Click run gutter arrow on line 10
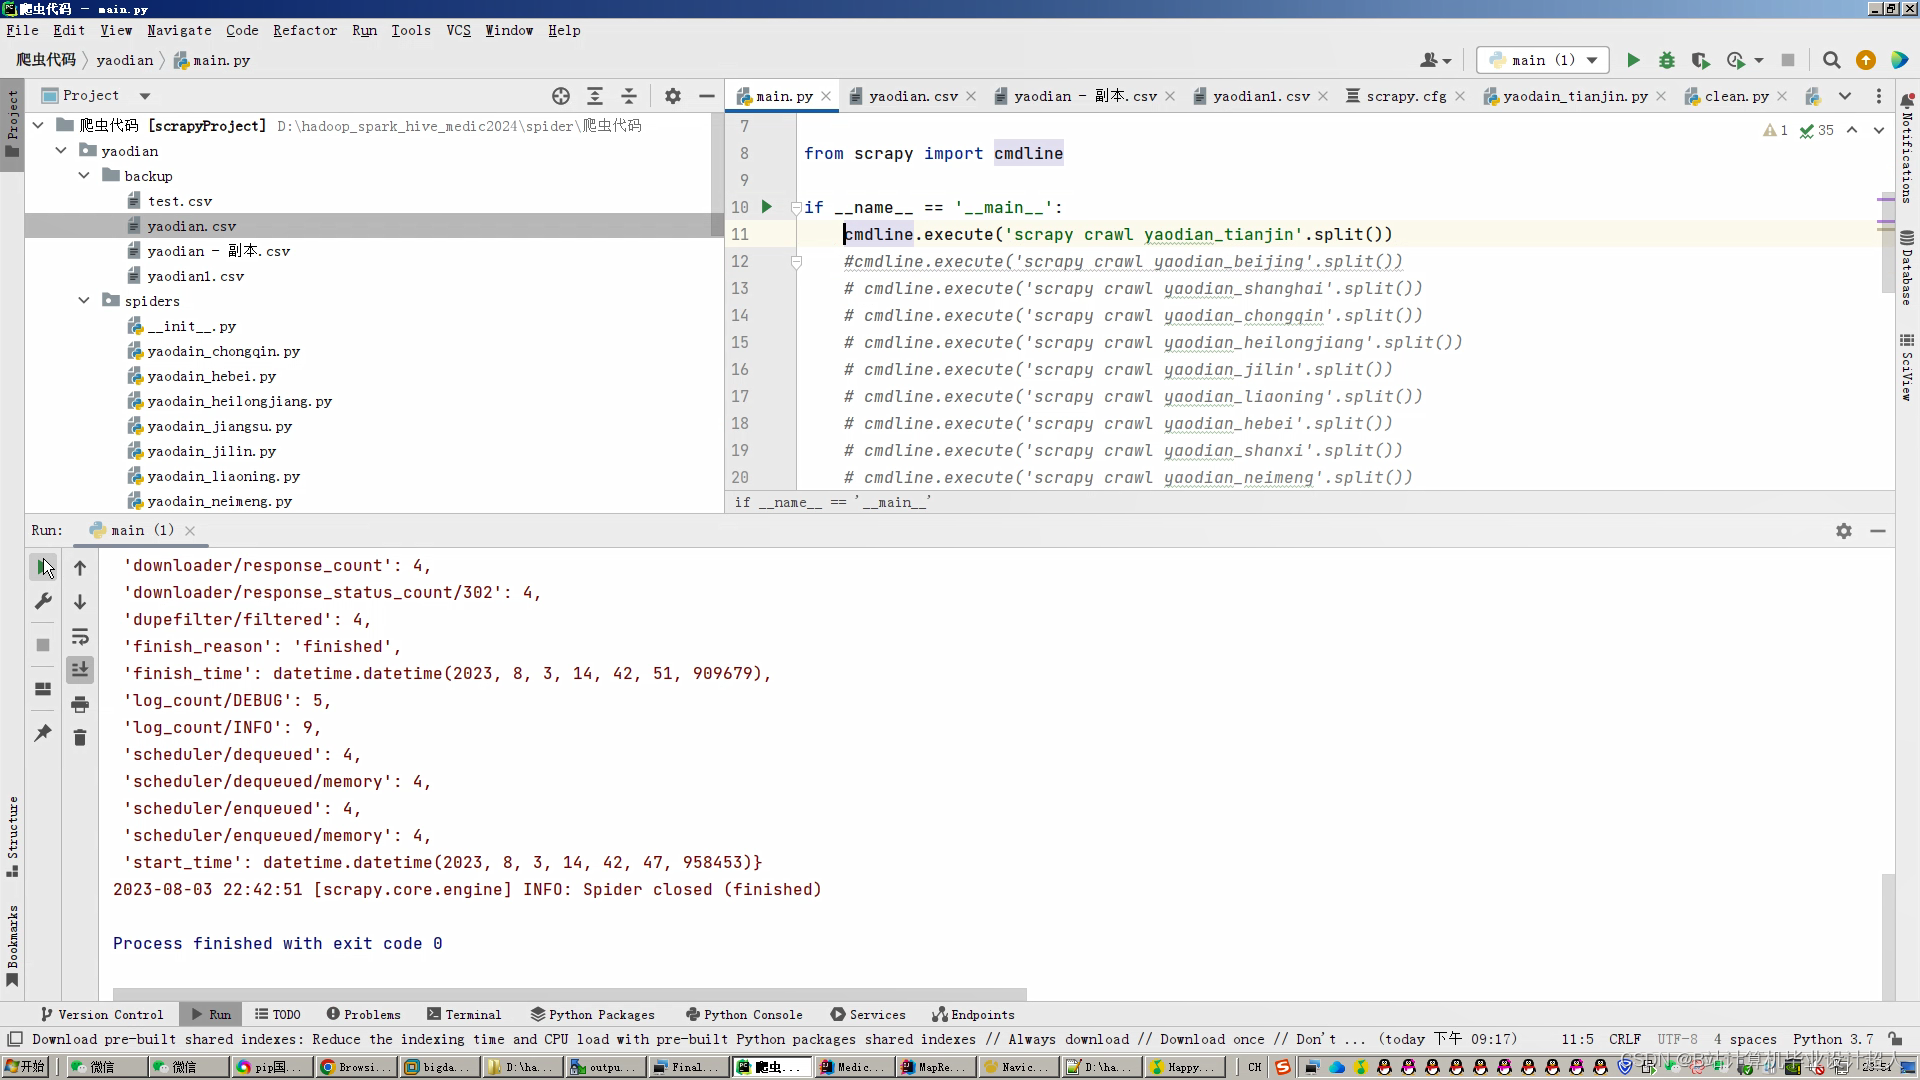This screenshot has width=1920, height=1080. click(x=767, y=207)
